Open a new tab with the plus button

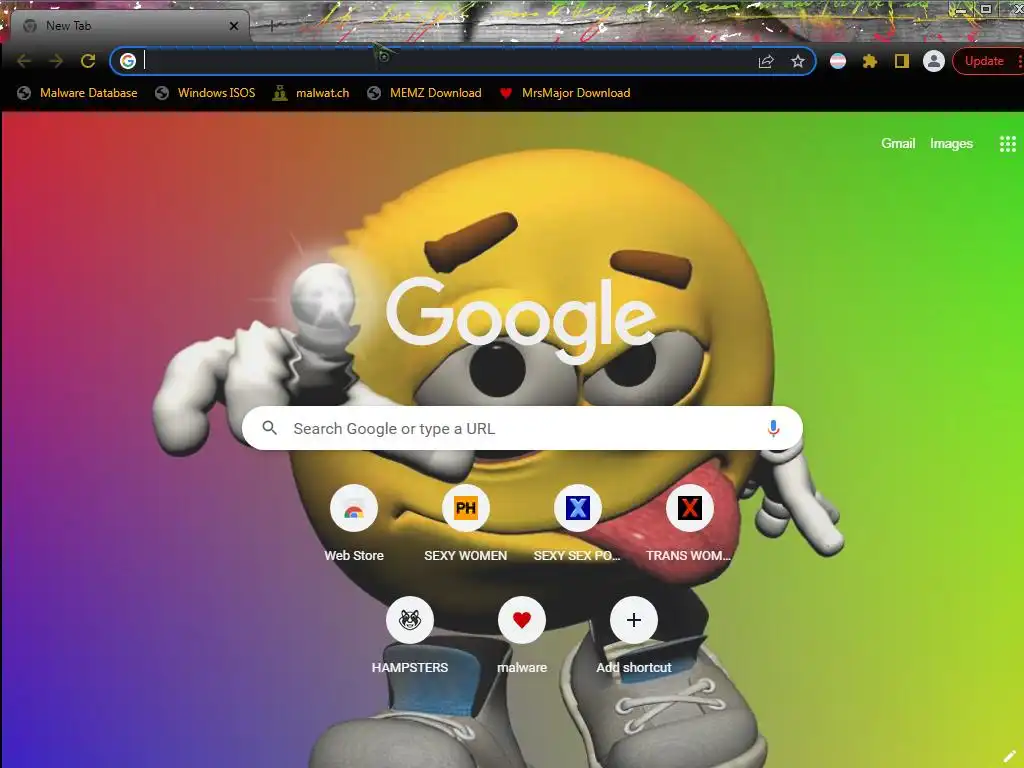click(272, 26)
